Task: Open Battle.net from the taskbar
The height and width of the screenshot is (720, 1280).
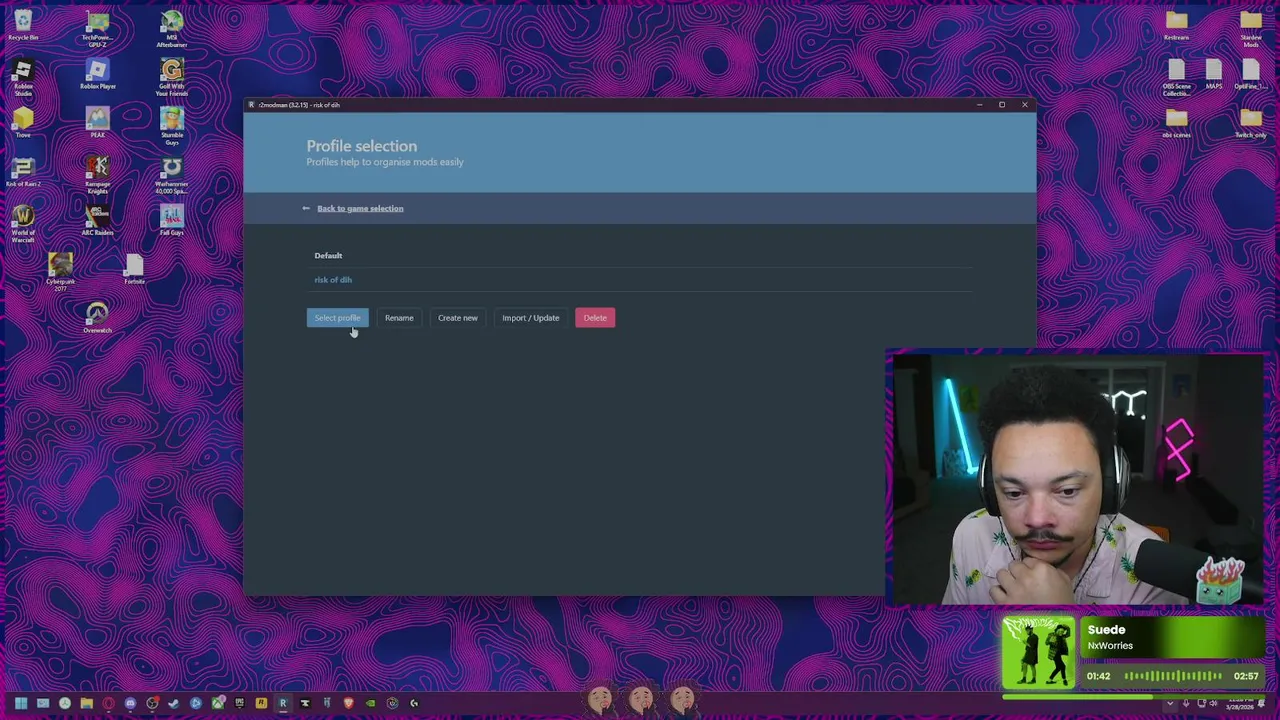Action: [x=196, y=703]
